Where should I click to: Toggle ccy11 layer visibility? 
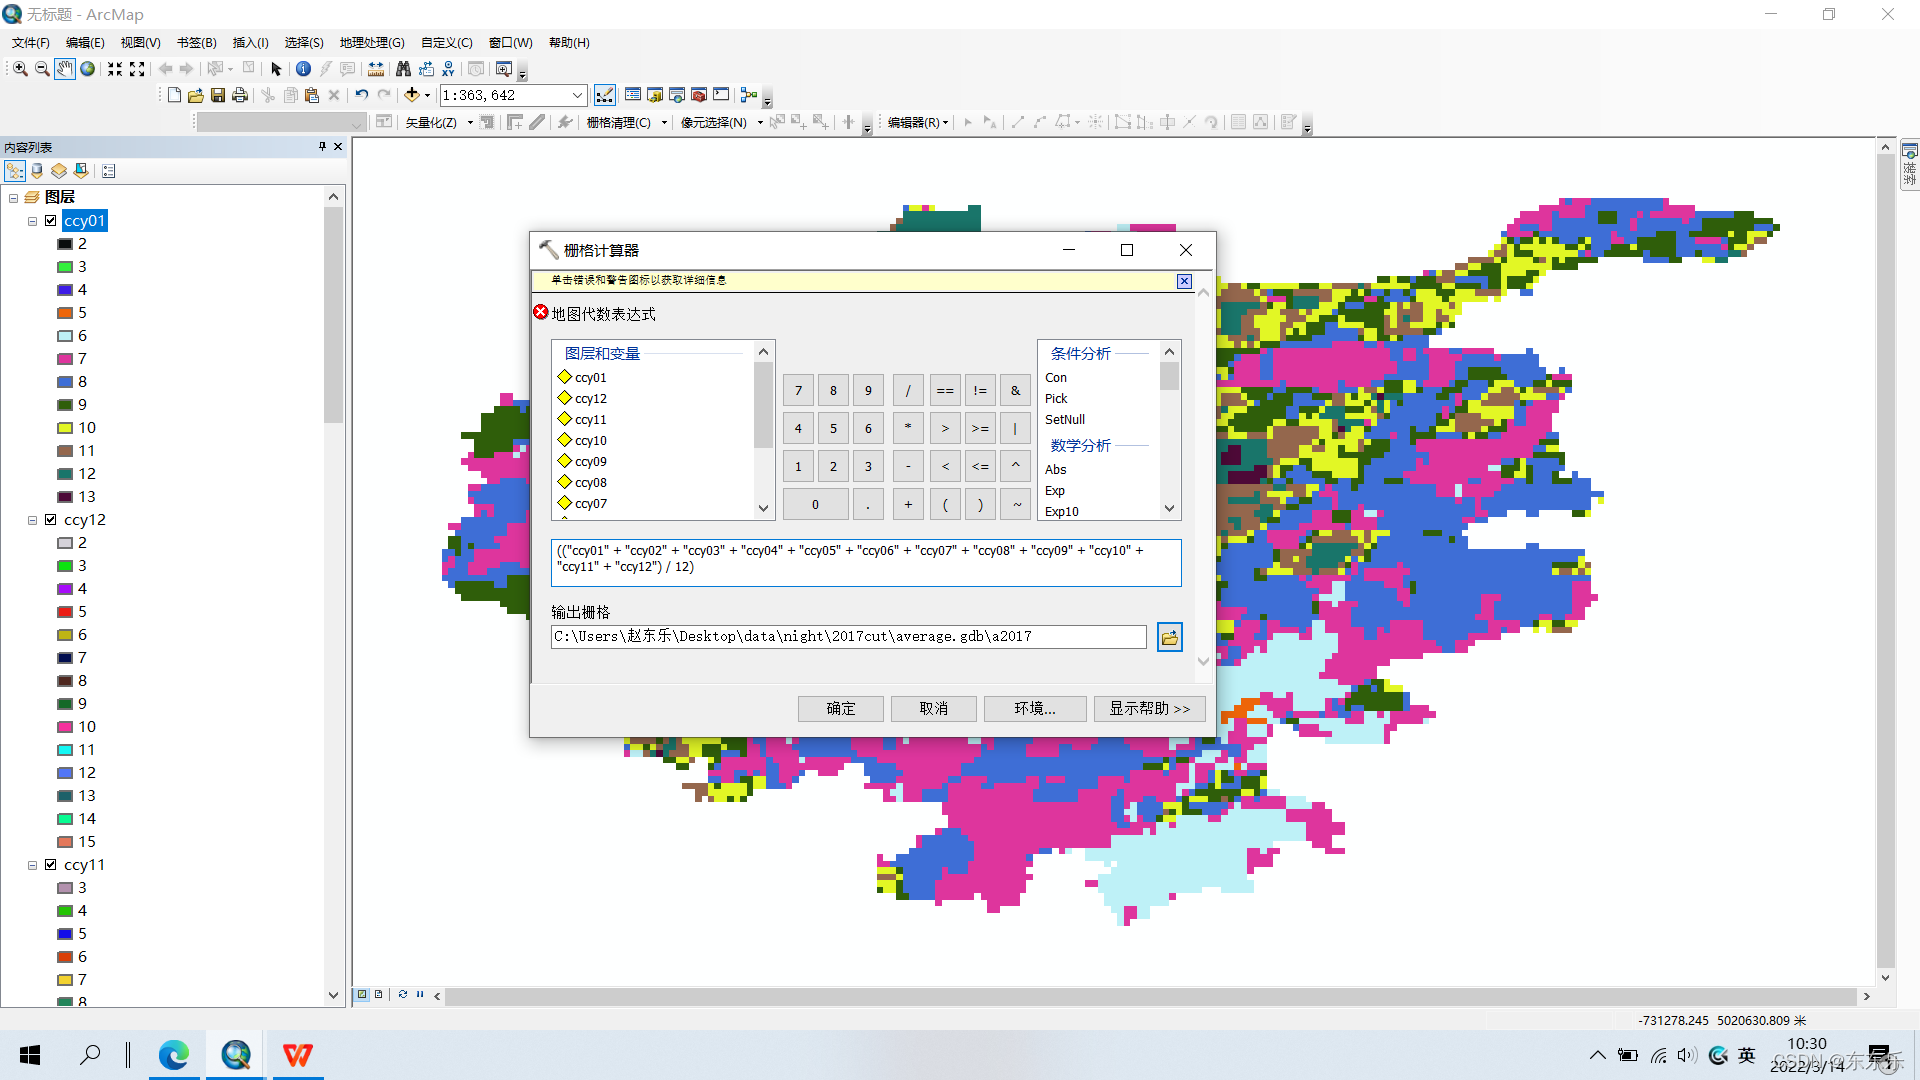click(x=51, y=865)
